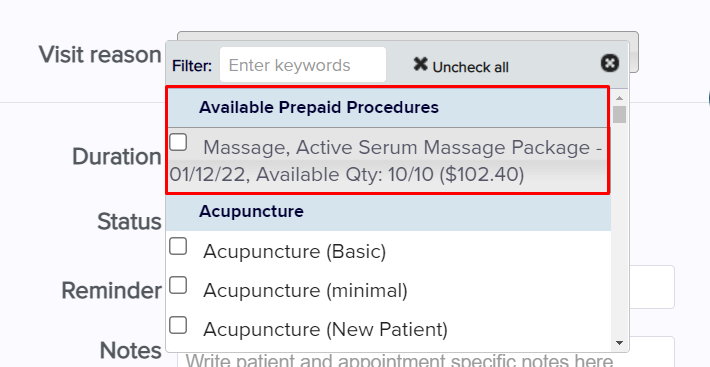
Task: Toggle the Acupuncture (New Patient) checkbox
Action: pos(178,325)
